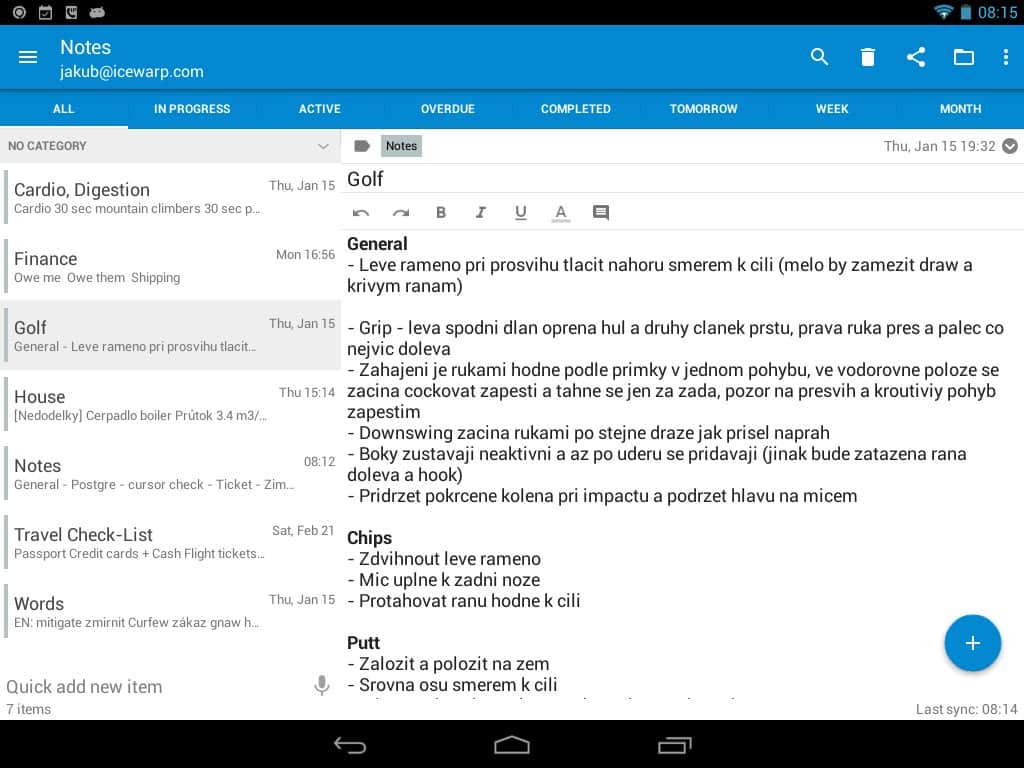Share the Golf note
Viewport: 1024px width, 768px height.
tap(916, 58)
